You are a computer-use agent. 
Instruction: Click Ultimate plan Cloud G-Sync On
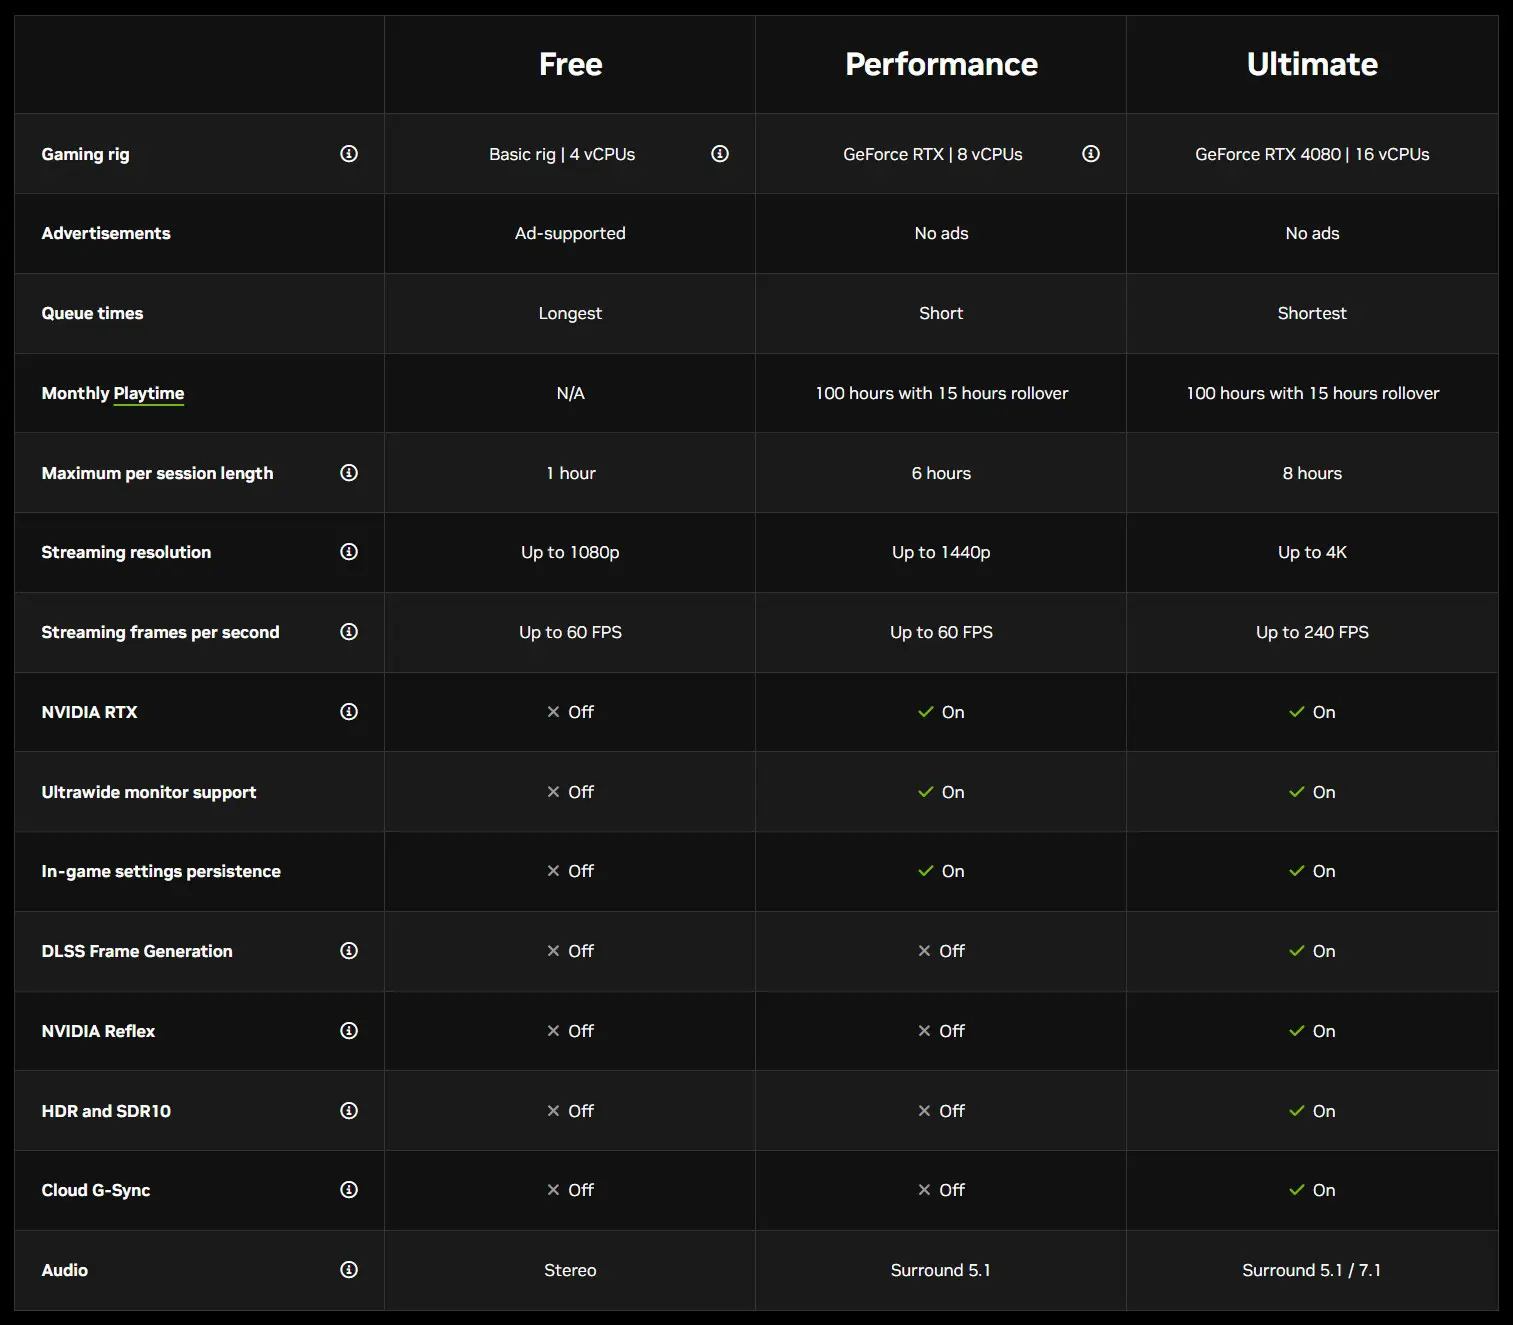click(1312, 1190)
